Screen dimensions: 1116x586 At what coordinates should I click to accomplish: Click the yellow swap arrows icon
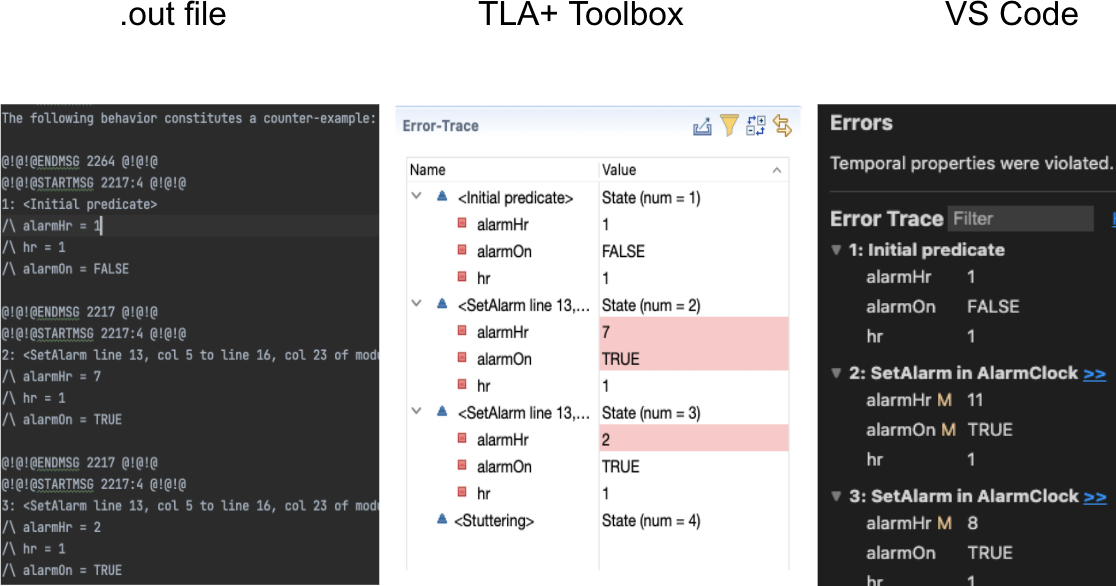click(782, 126)
